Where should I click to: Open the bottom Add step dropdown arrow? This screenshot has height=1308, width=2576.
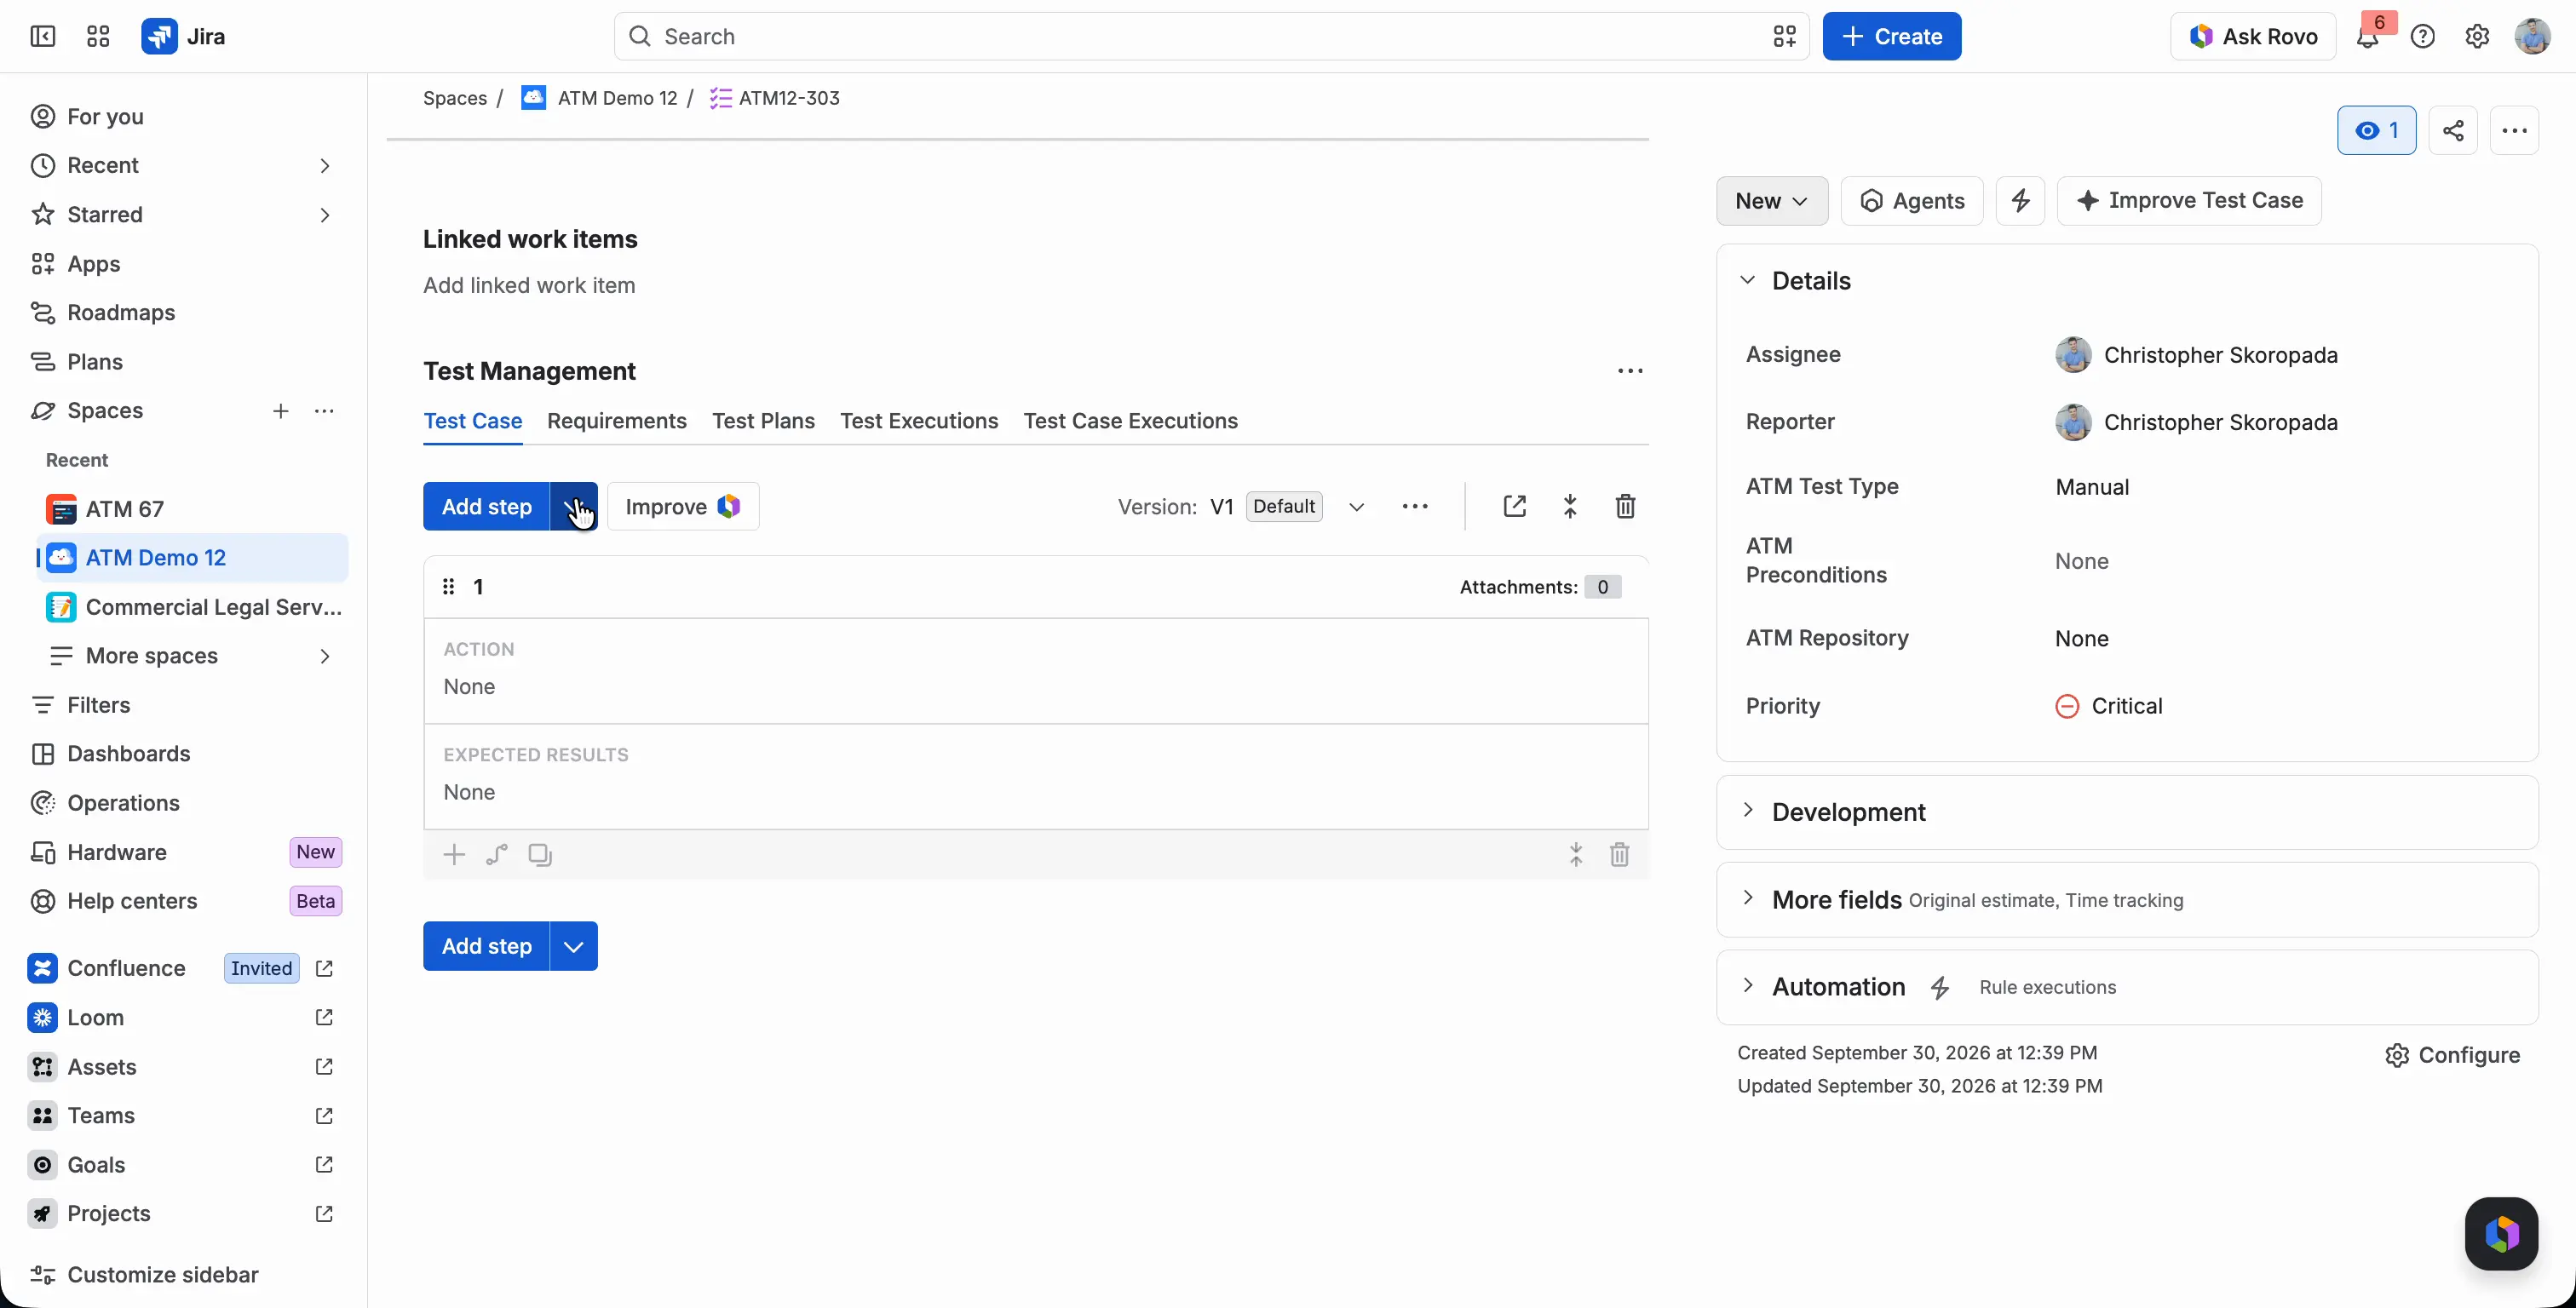574,946
